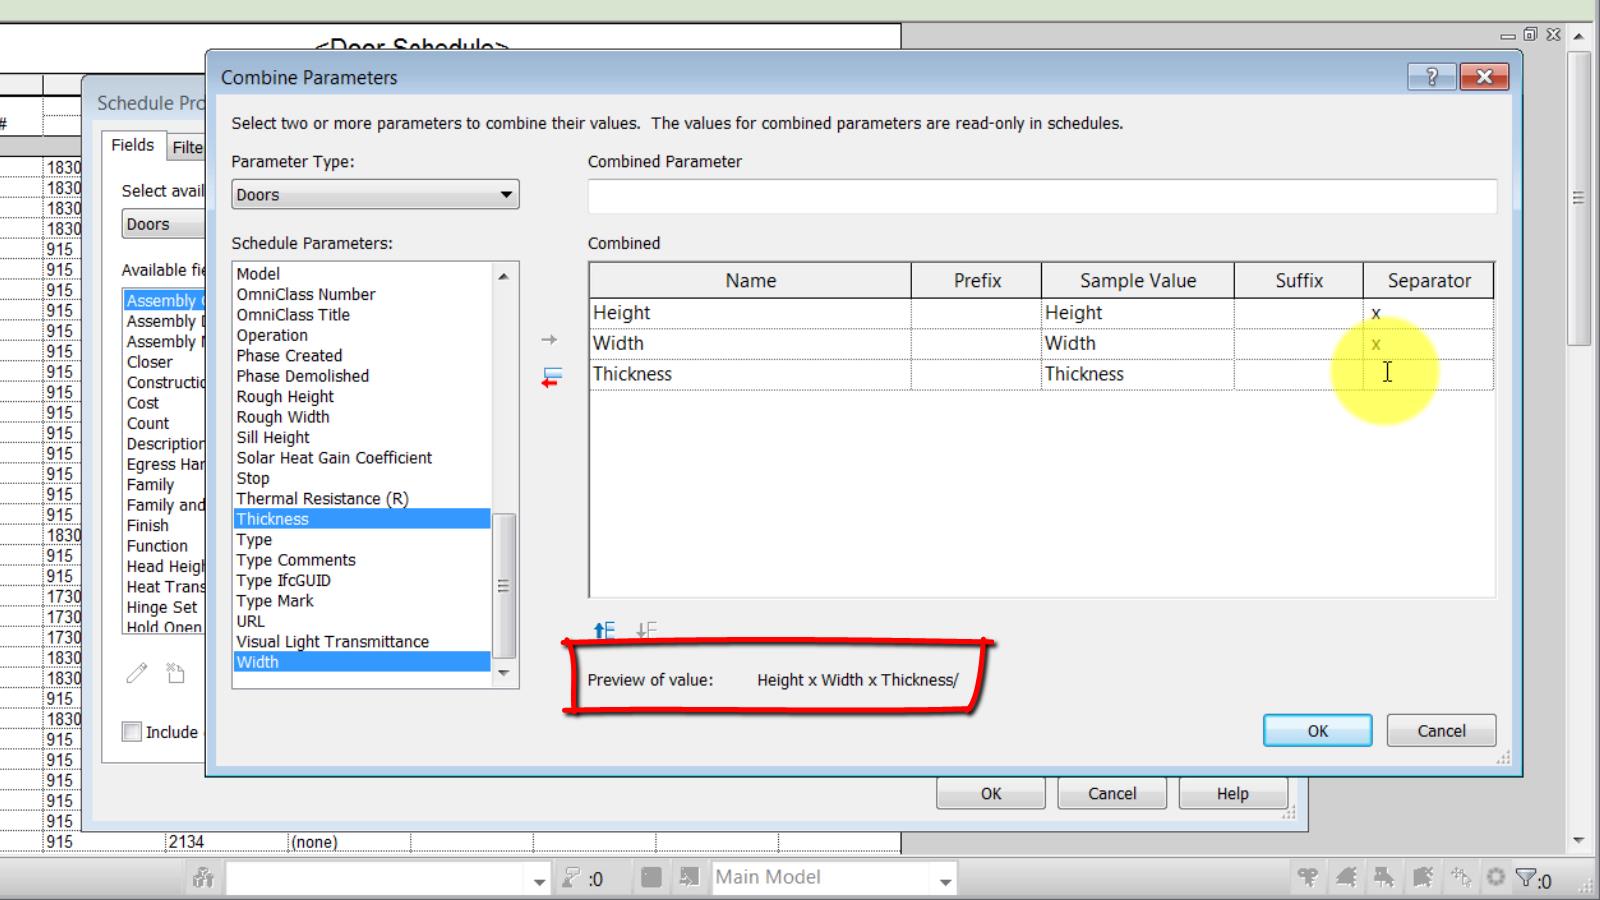Click the design options icon left of Main Model

(x=651, y=878)
